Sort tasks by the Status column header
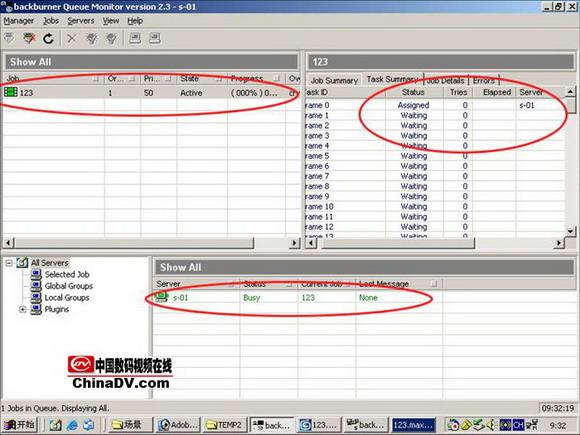 413,92
